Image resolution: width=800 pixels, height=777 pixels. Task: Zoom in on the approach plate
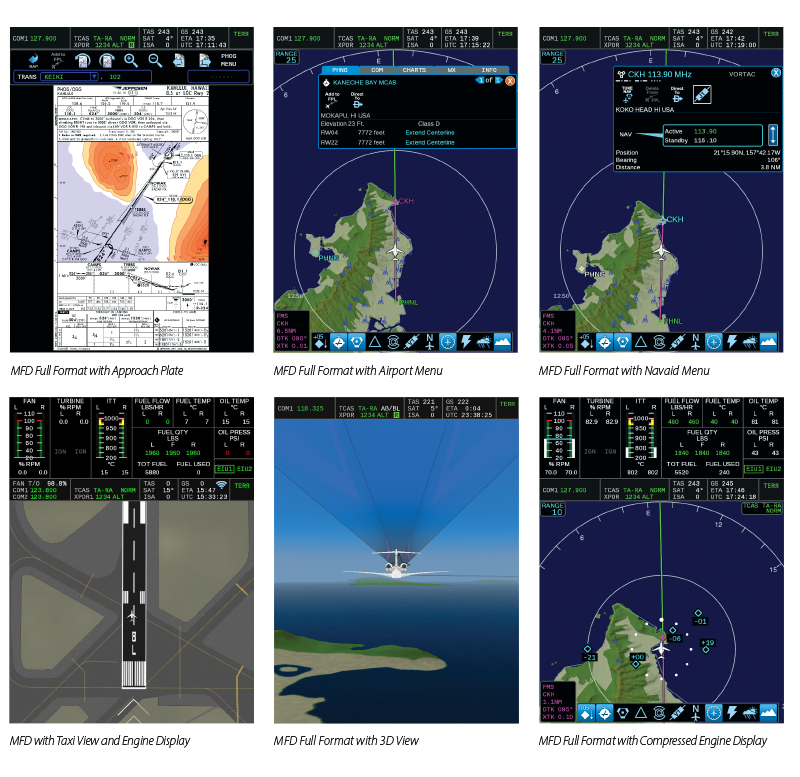(131, 61)
